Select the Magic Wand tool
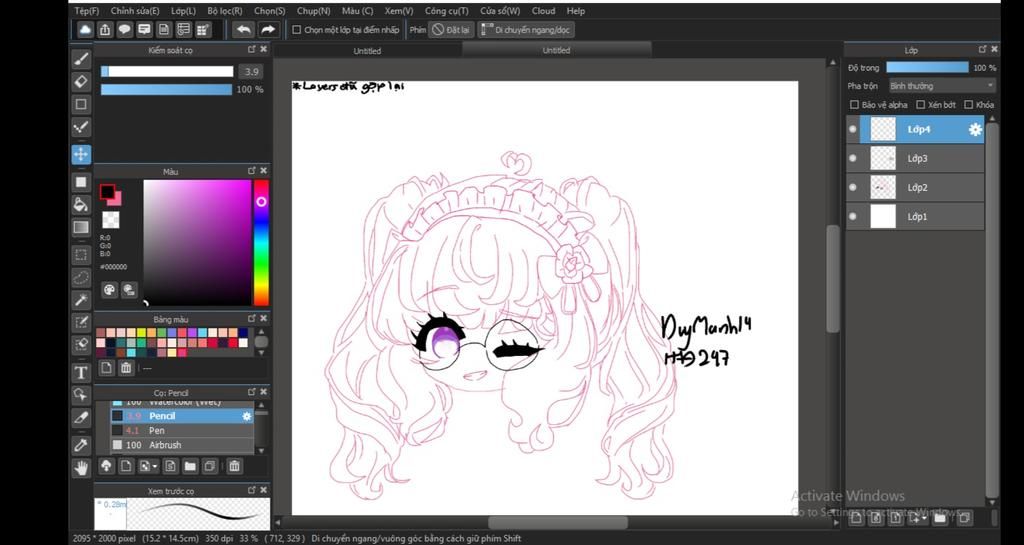 (x=81, y=300)
